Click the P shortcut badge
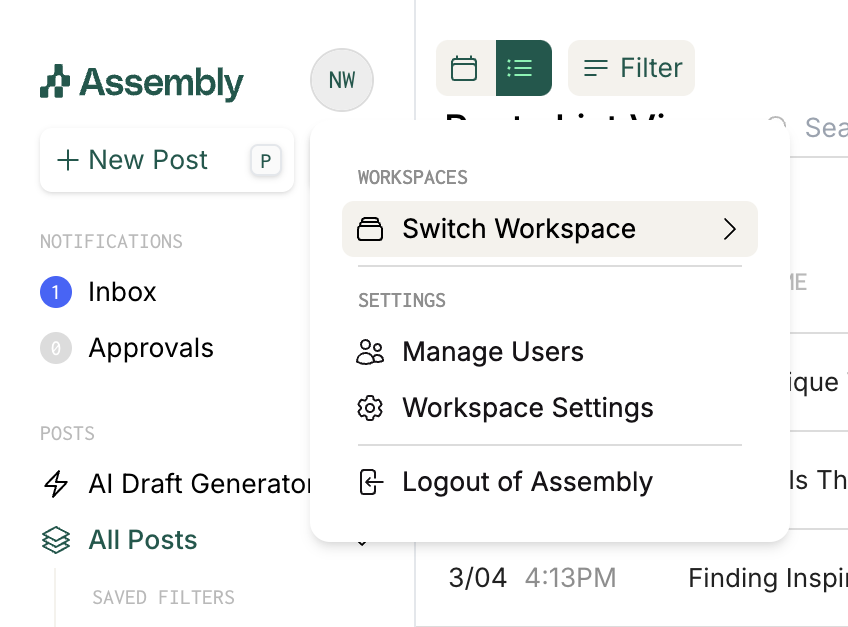 pyautogui.click(x=266, y=160)
